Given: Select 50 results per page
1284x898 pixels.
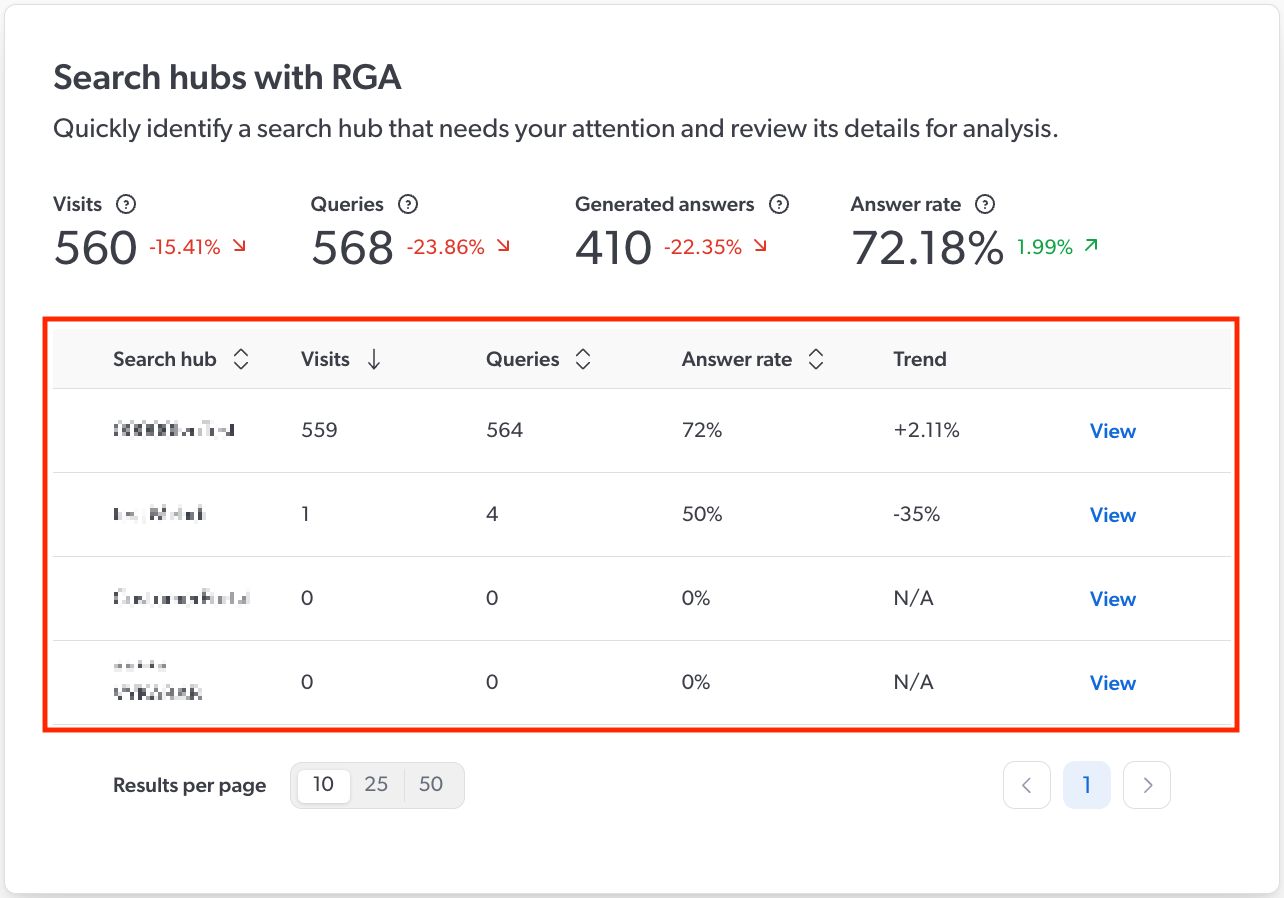Looking at the screenshot, I should 431,784.
